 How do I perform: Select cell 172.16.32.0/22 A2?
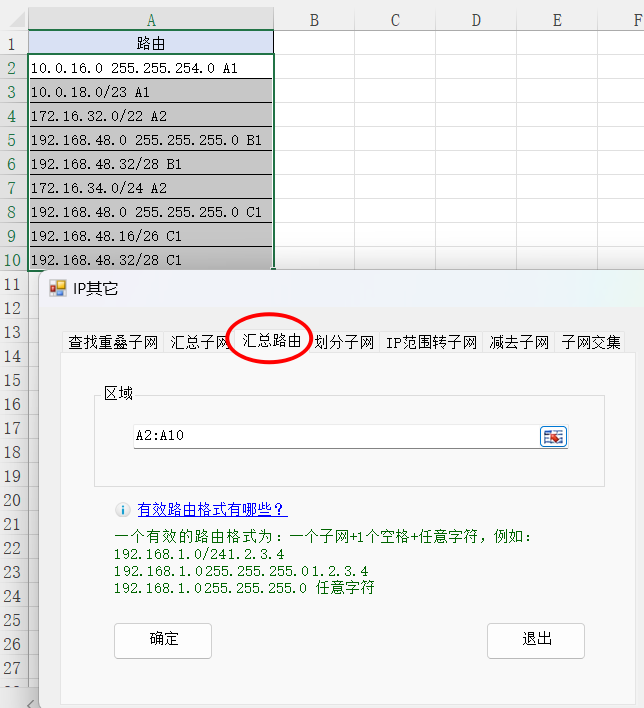151,116
